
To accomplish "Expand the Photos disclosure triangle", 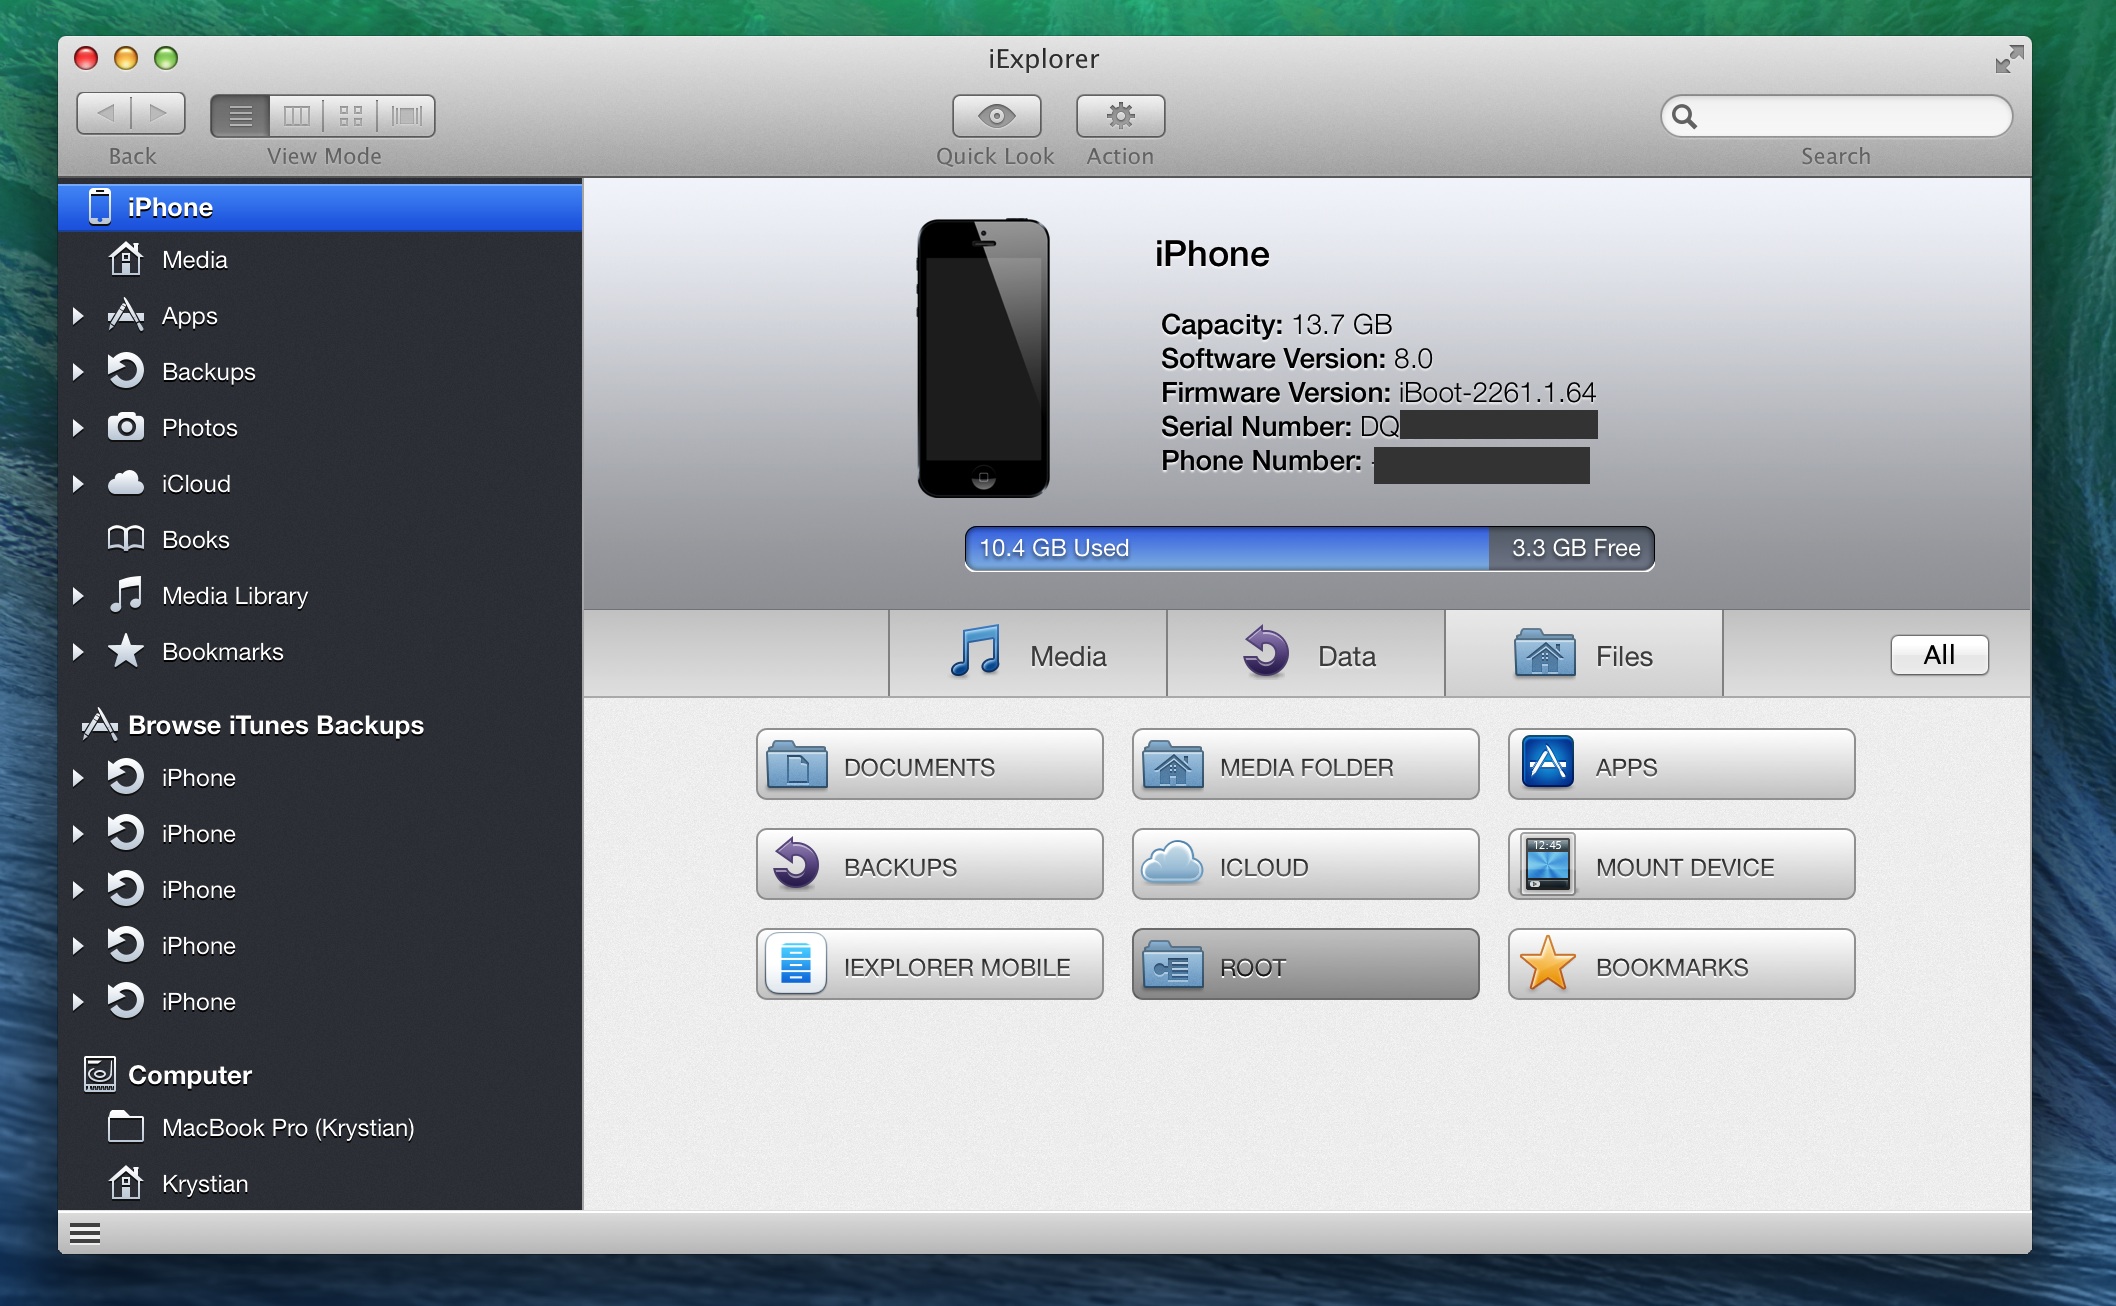I will (x=78, y=428).
